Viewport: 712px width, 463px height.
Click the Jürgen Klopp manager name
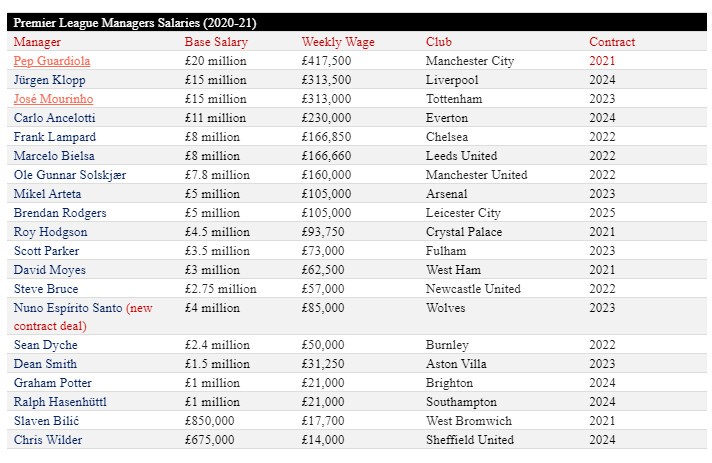[x=49, y=80]
